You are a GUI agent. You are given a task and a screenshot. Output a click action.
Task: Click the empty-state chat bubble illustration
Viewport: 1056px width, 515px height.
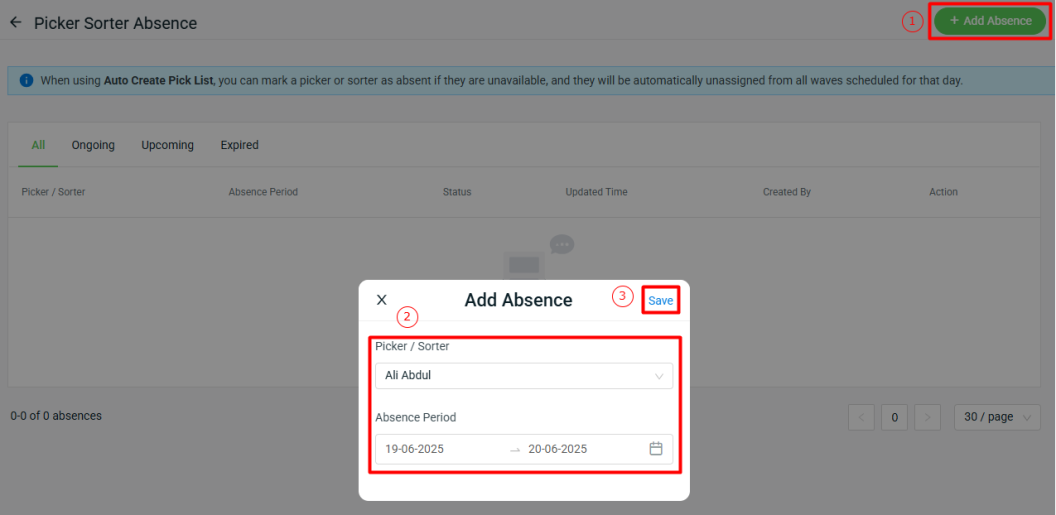561,244
